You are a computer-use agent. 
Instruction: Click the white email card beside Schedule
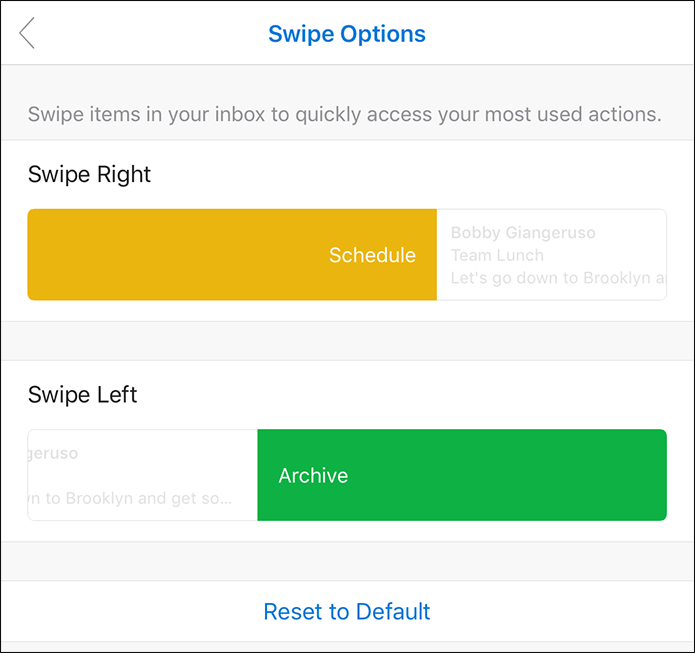click(551, 254)
